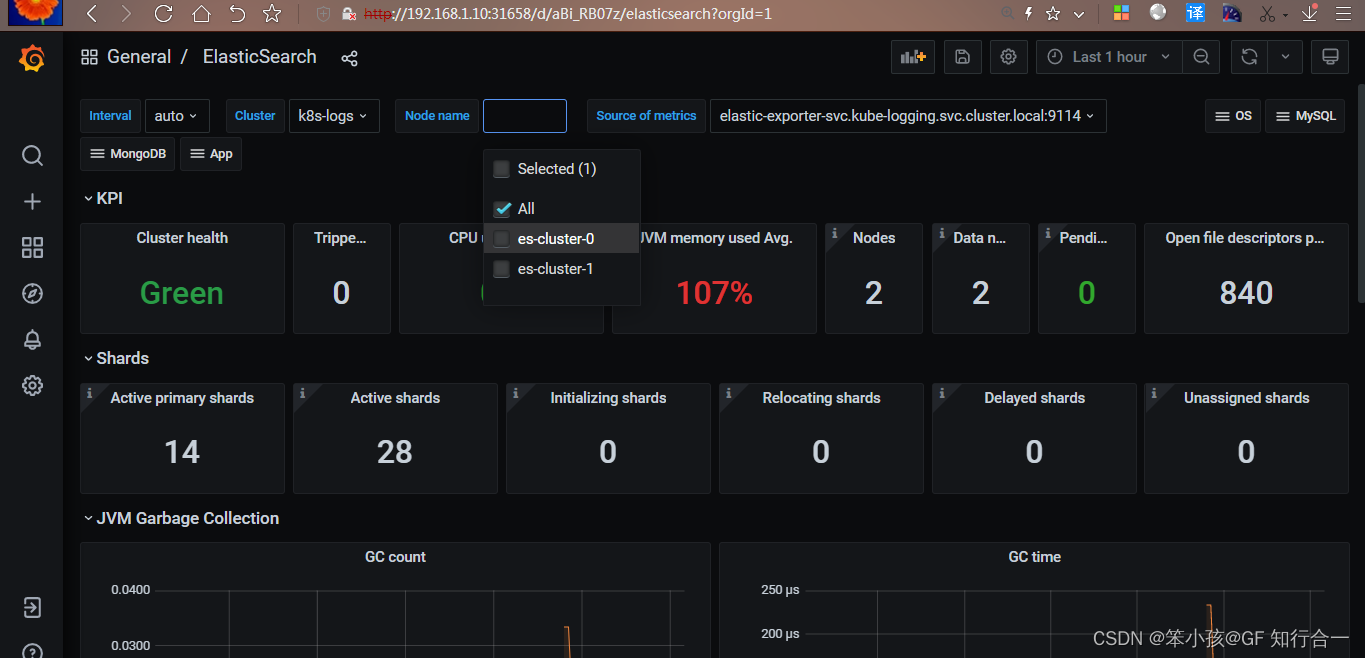The image size is (1365, 658).
Task: Click the cycle view mode monitor icon
Action: [x=1330, y=57]
